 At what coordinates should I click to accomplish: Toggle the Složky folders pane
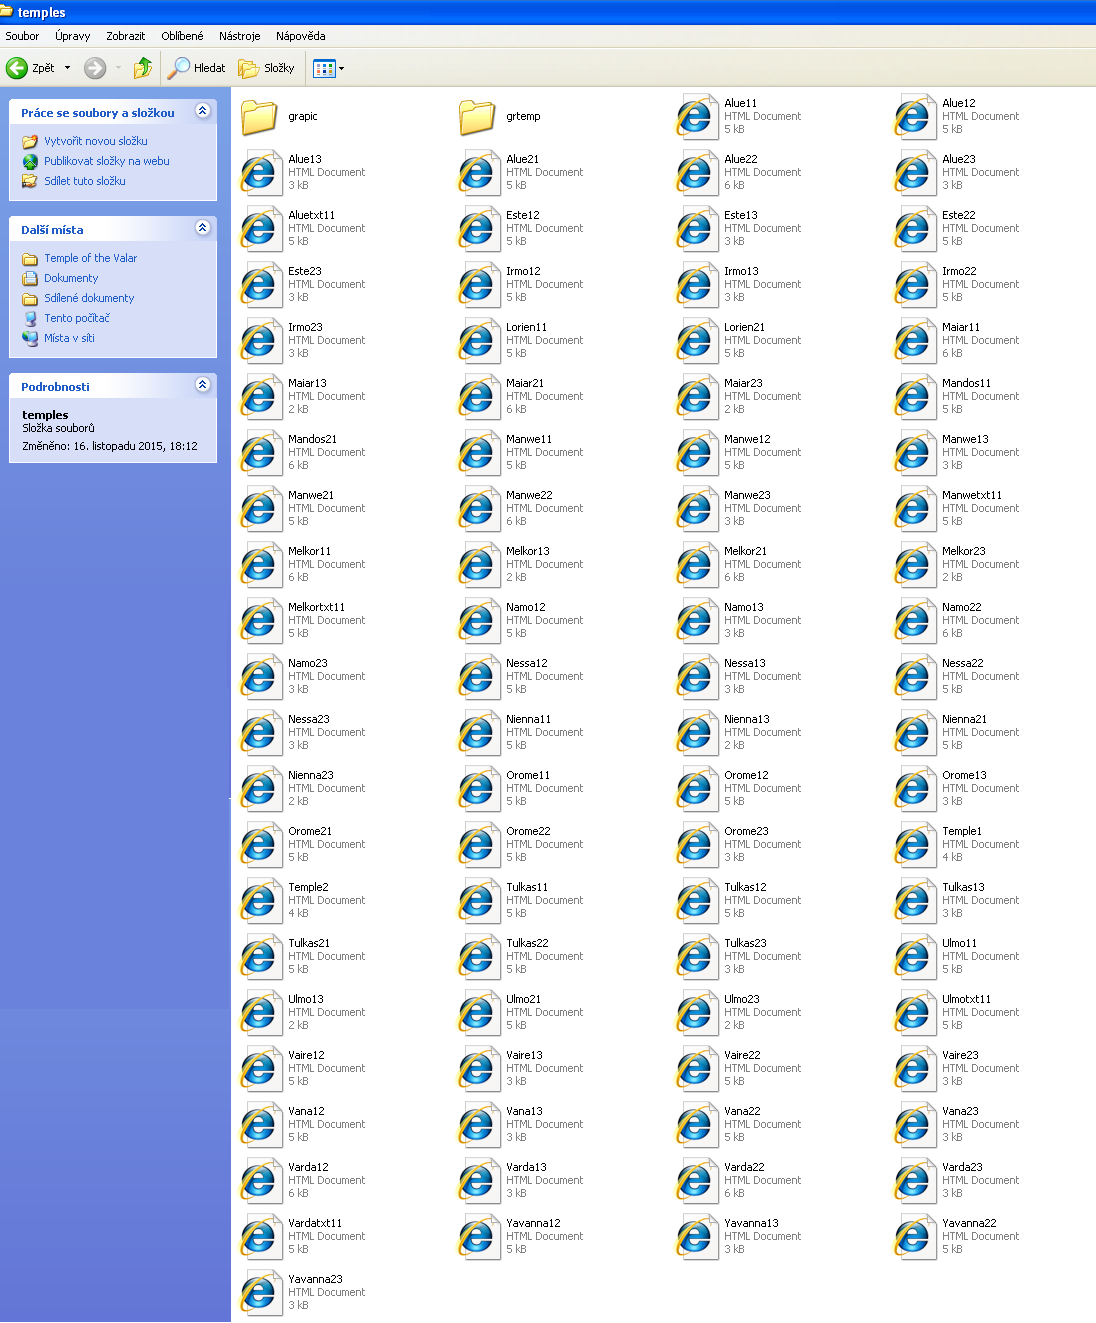click(267, 68)
